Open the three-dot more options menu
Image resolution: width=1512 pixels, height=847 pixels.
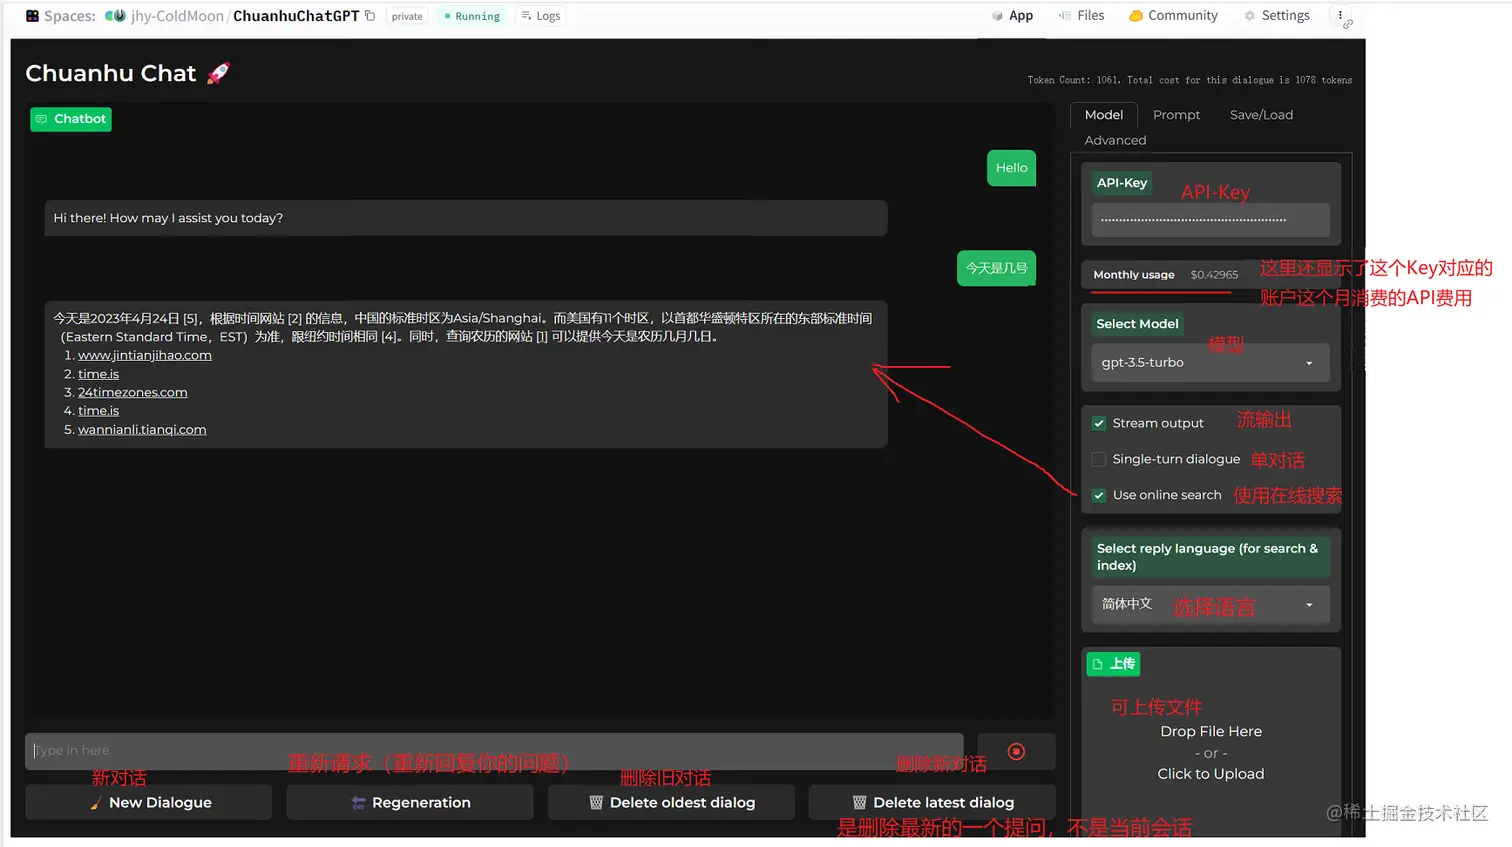1340,15
